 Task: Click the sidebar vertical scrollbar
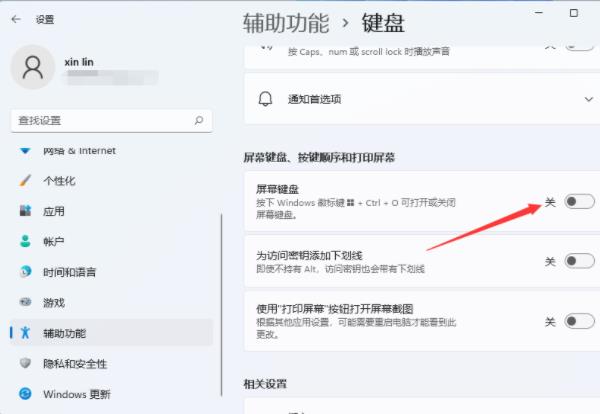click(x=222, y=305)
